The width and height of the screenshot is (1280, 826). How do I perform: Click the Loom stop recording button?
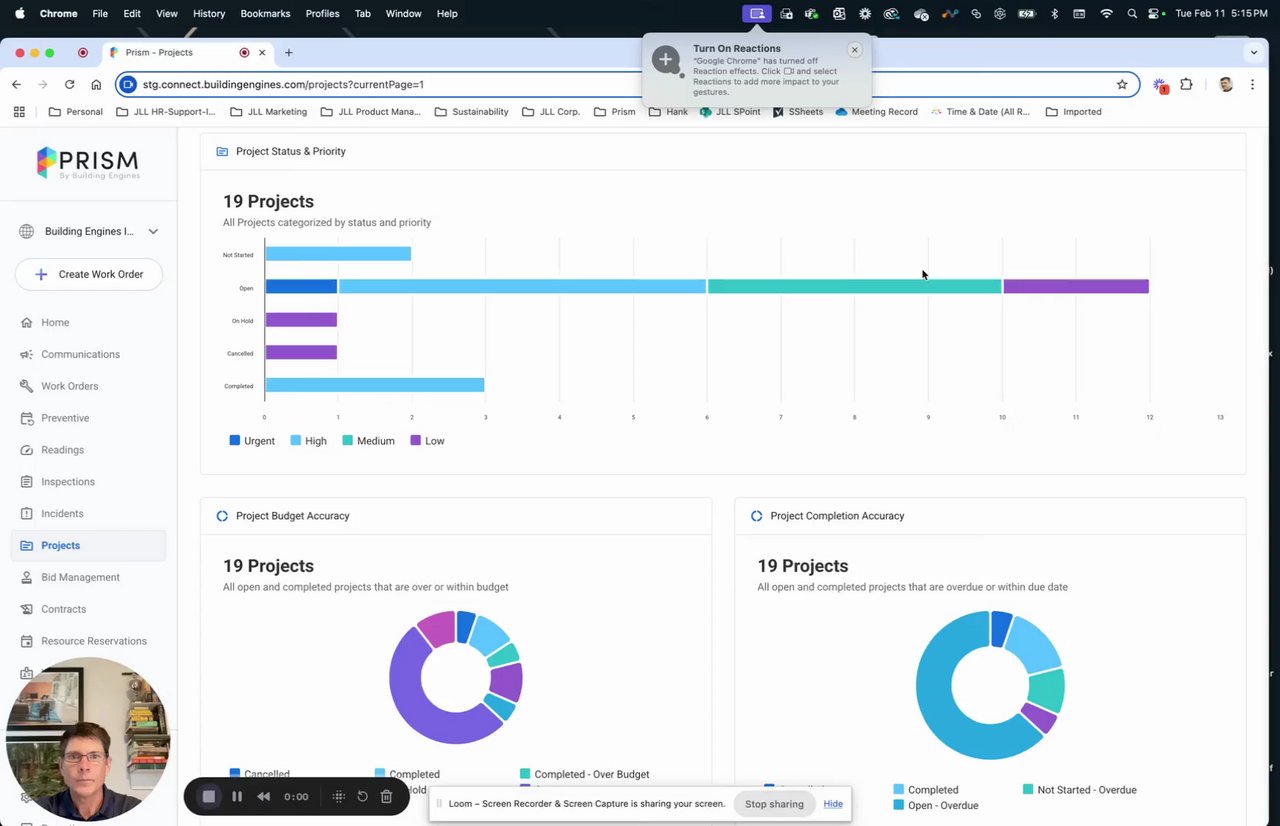point(209,797)
